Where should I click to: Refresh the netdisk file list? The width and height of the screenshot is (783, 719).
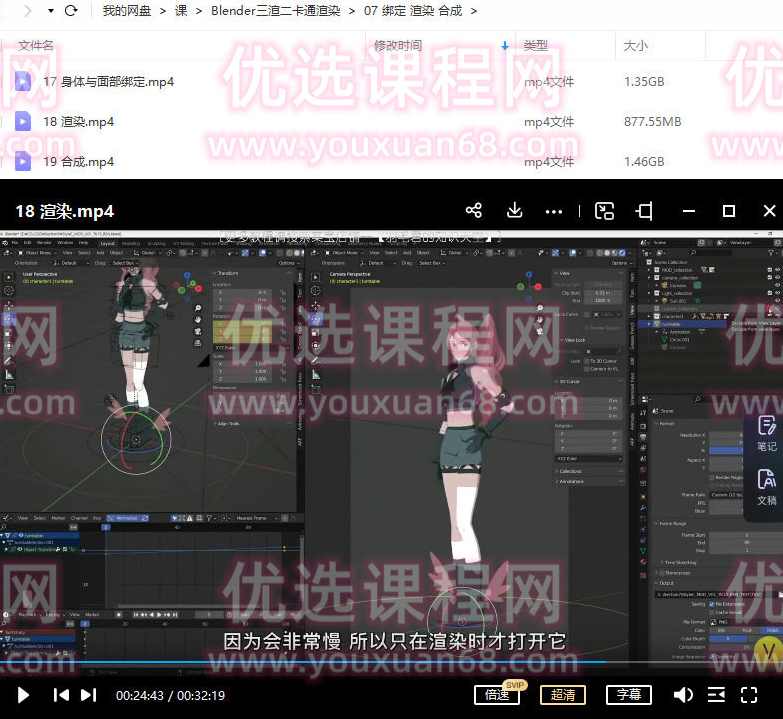tap(71, 10)
